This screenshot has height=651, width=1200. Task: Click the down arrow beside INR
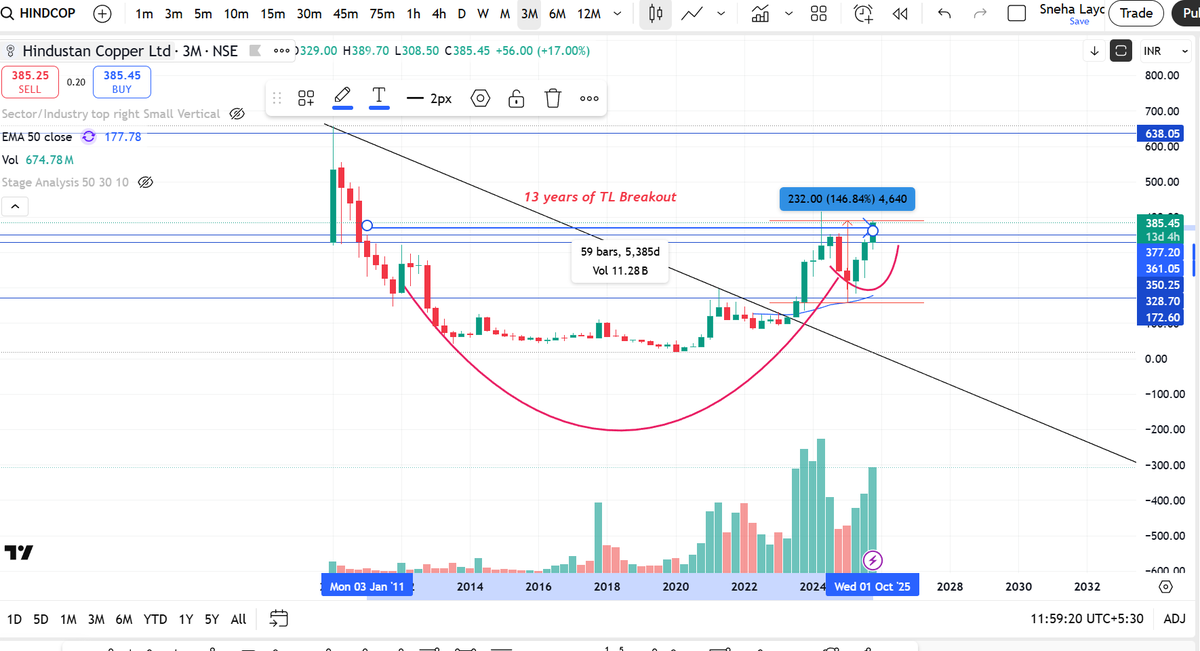pyautogui.click(x=1095, y=51)
